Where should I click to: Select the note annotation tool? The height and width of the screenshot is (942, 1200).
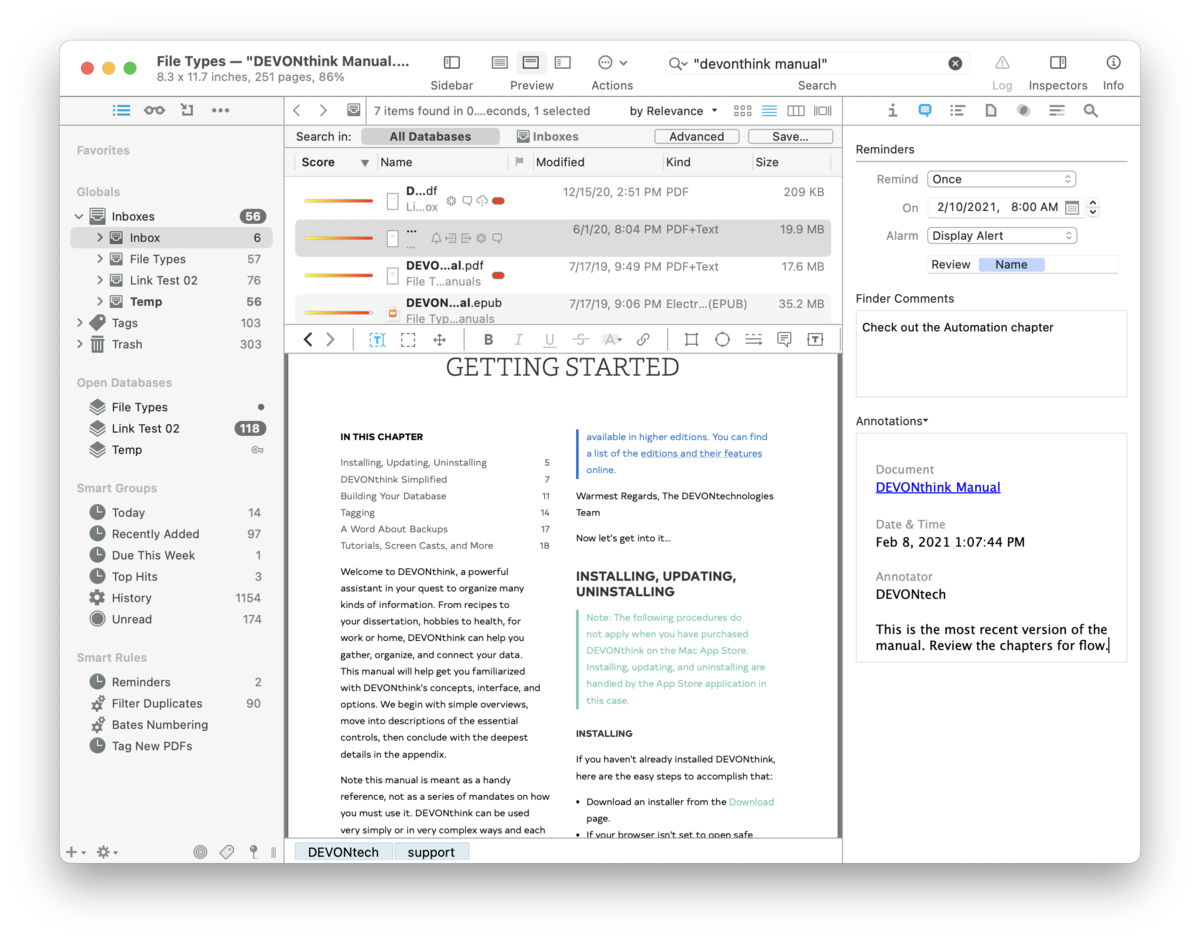[x=784, y=340]
